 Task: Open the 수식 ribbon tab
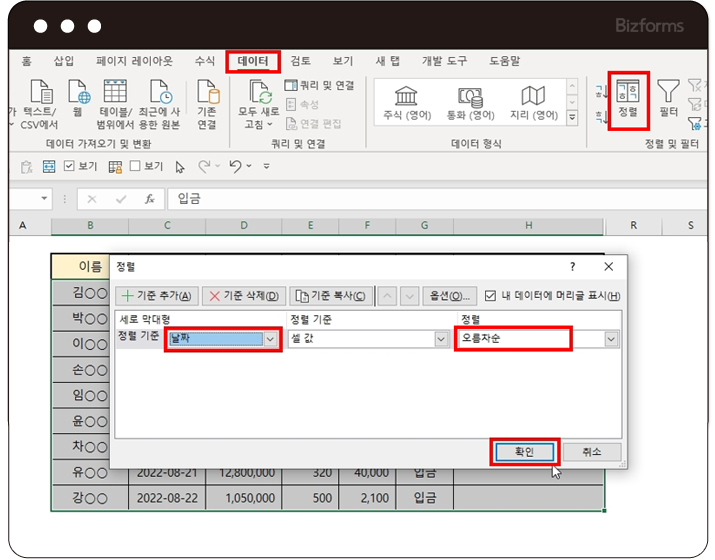[205, 61]
